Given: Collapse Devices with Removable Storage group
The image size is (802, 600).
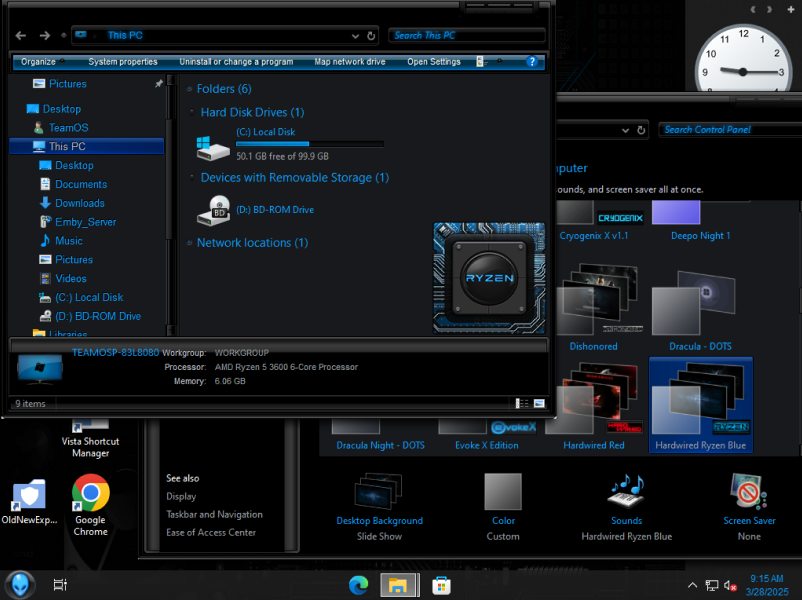Looking at the screenshot, I should click(192, 177).
